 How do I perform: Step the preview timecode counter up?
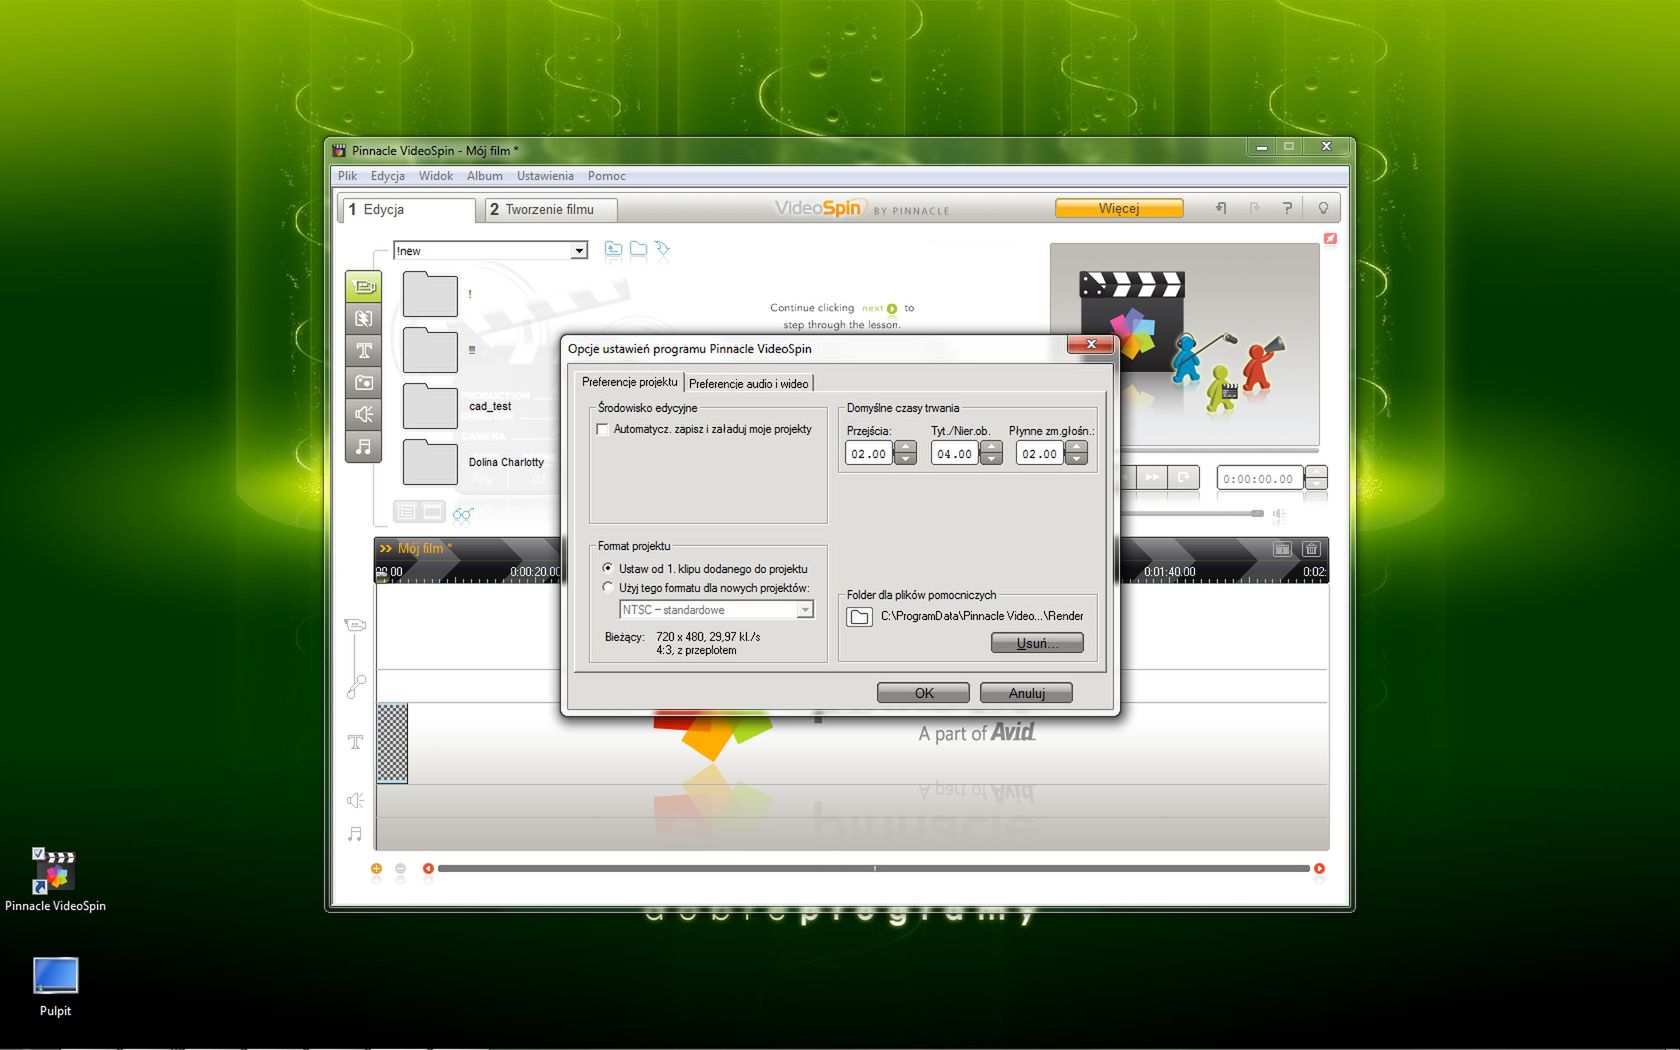point(1317,472)
